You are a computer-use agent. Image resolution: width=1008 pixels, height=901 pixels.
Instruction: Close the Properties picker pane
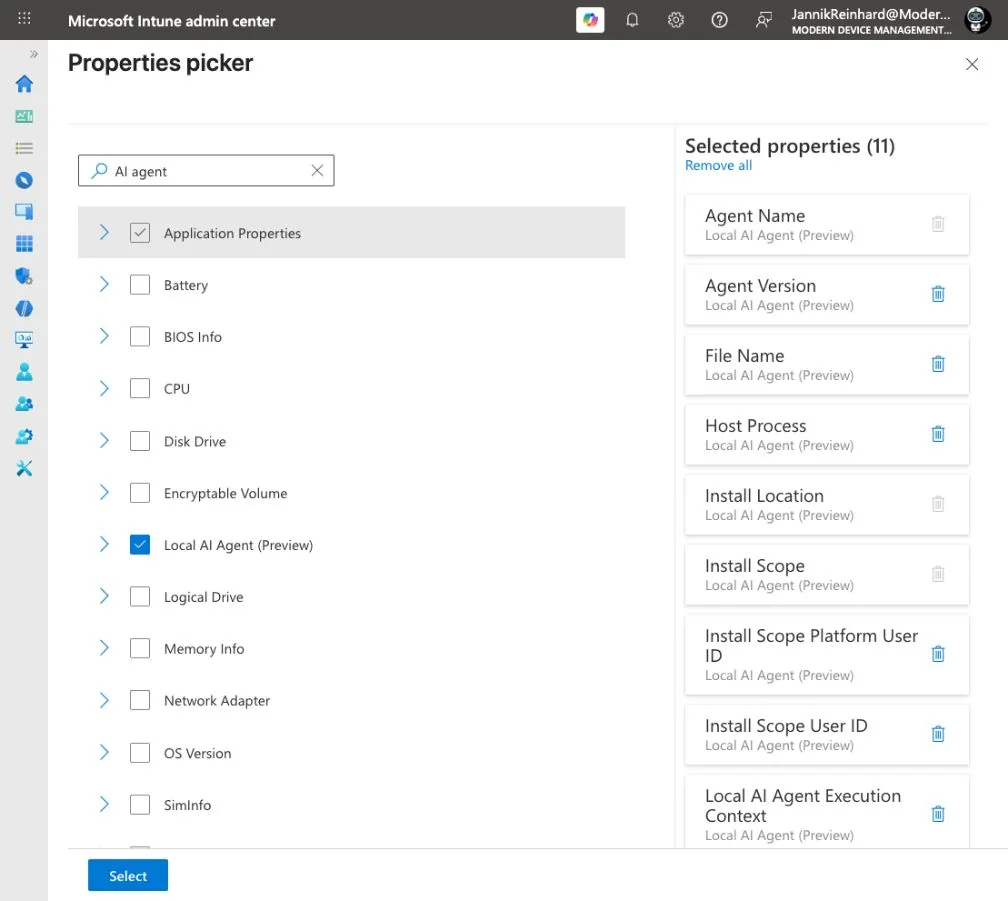[971, 64]
